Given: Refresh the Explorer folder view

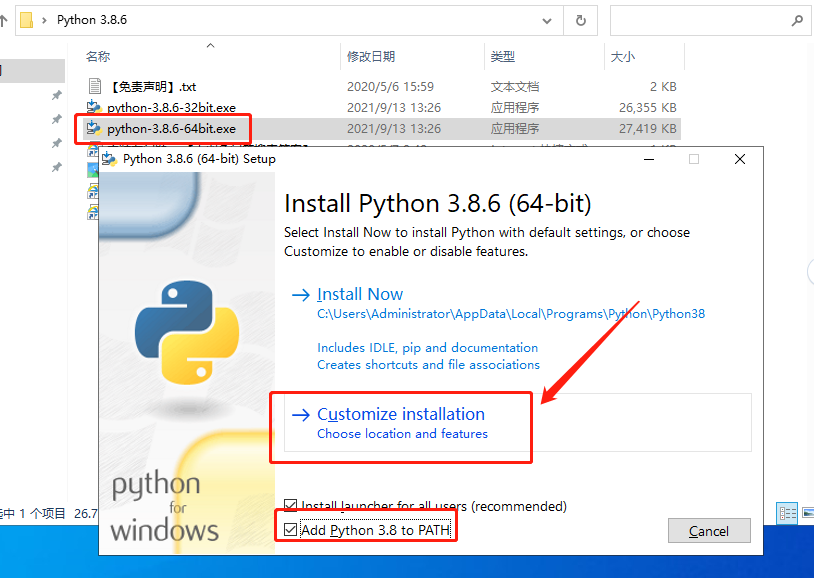Looking at the screenshot, I should [581, 21].
